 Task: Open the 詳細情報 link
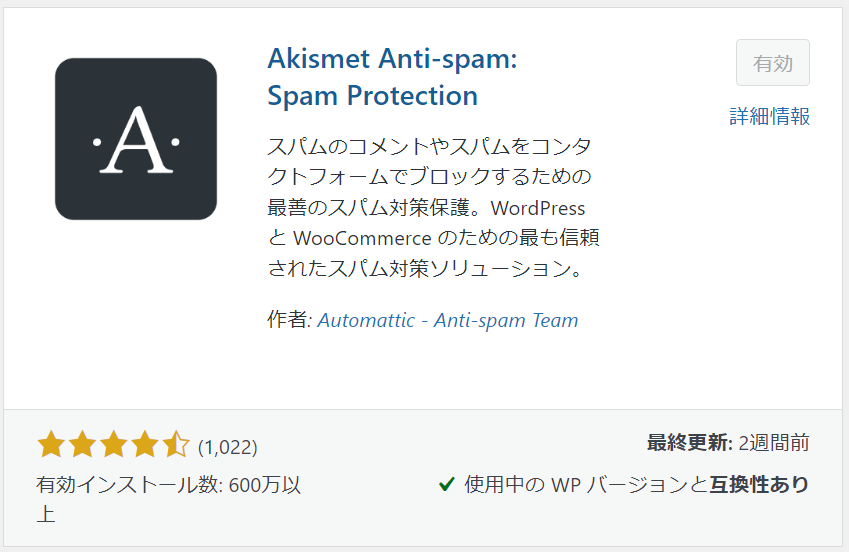[769, 116]
